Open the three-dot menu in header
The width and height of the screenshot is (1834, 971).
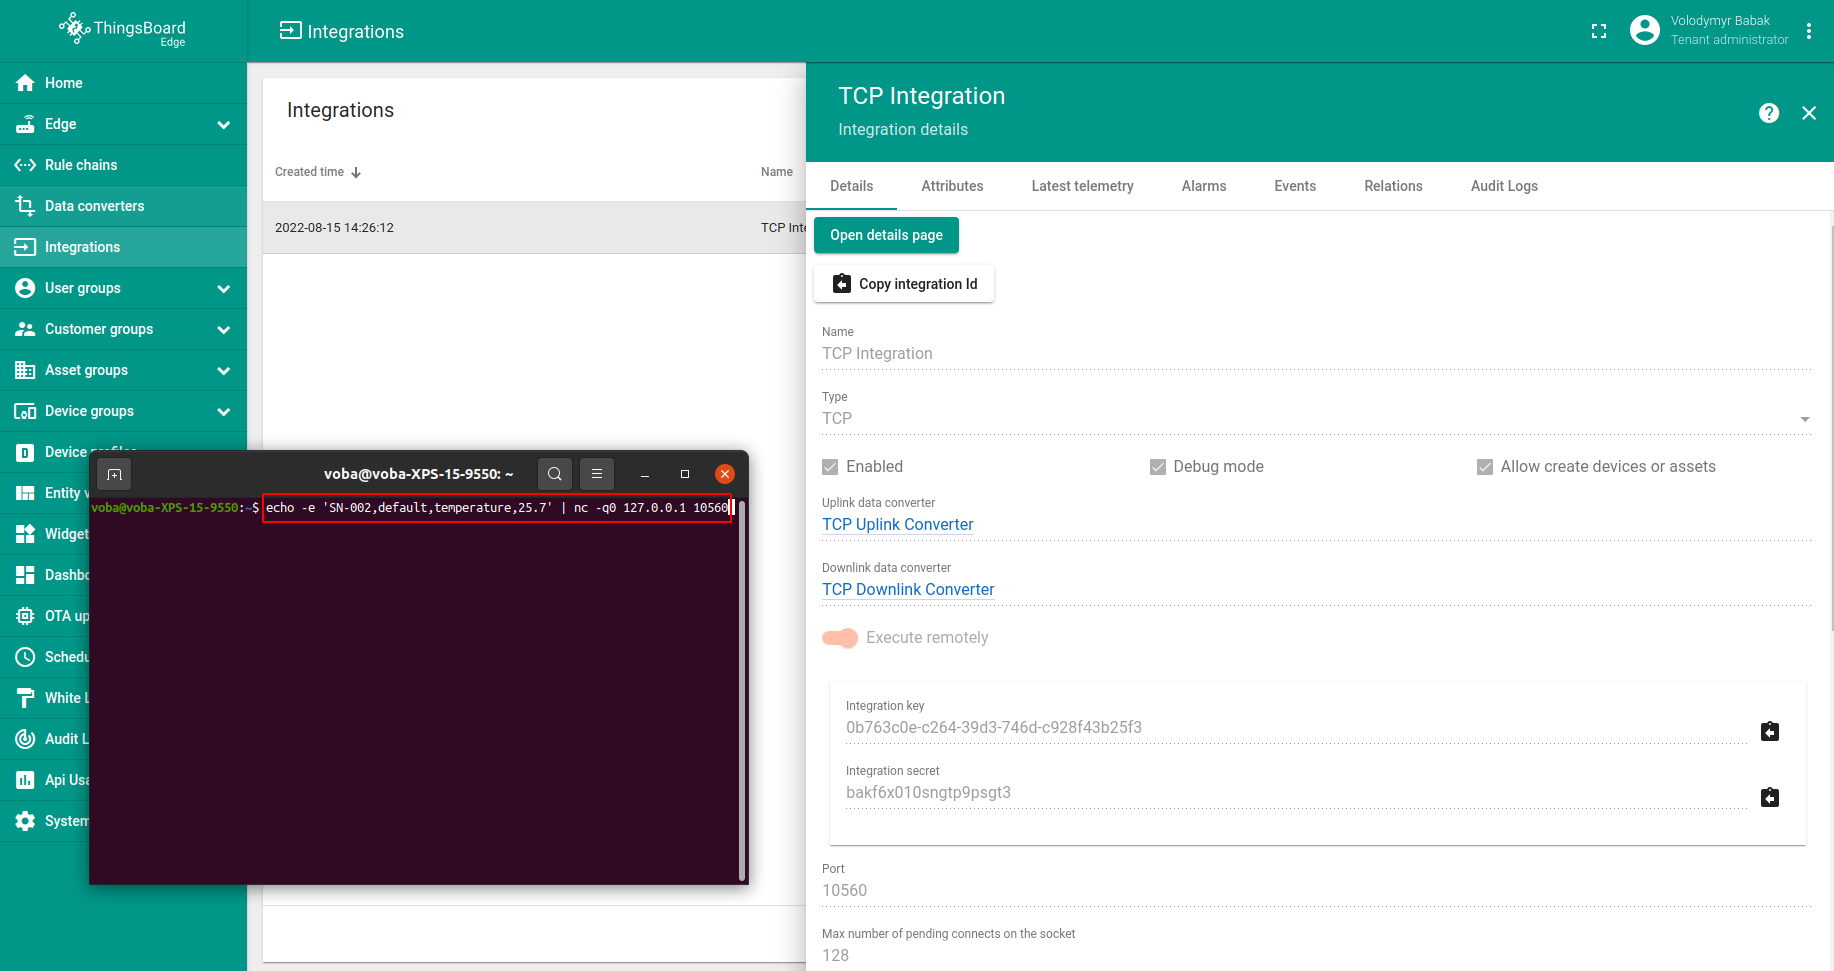click(1809, 31)
